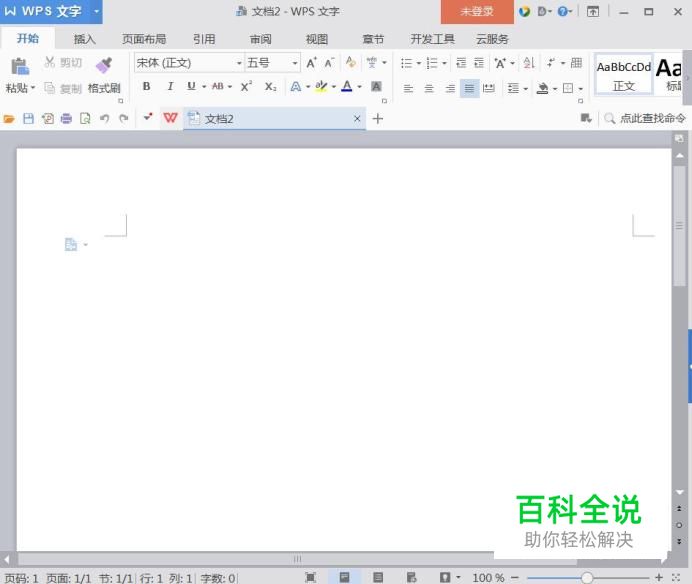
Task: Open the 引用 (References) tab
Action: tap(204, 39)
